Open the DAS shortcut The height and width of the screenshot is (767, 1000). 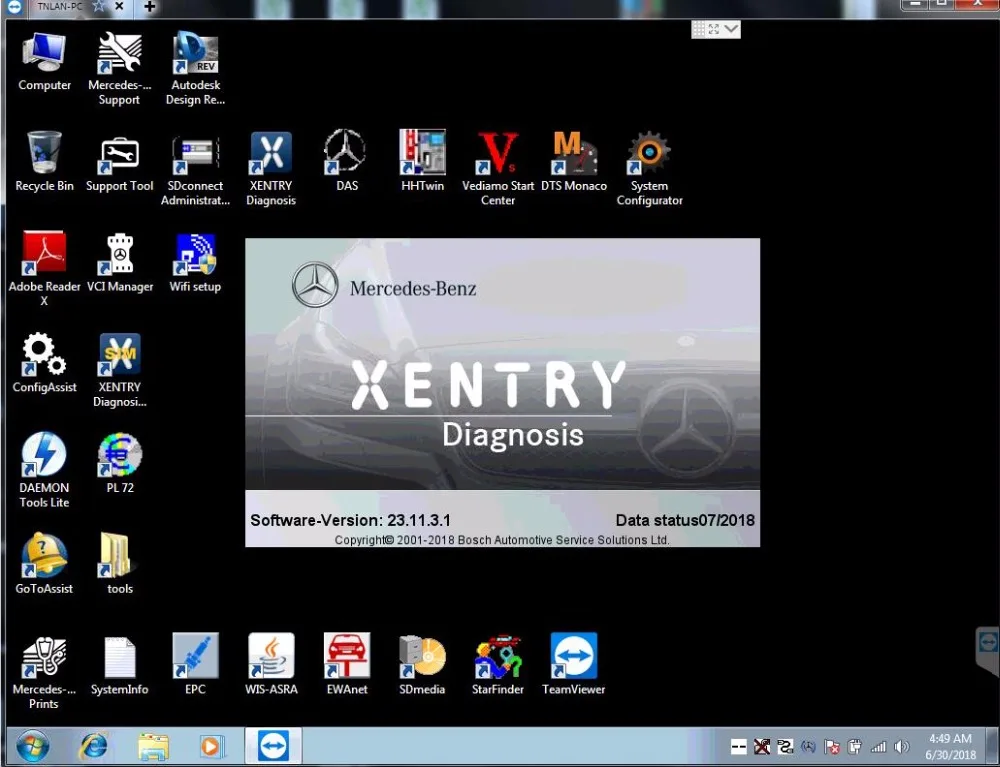346,160
